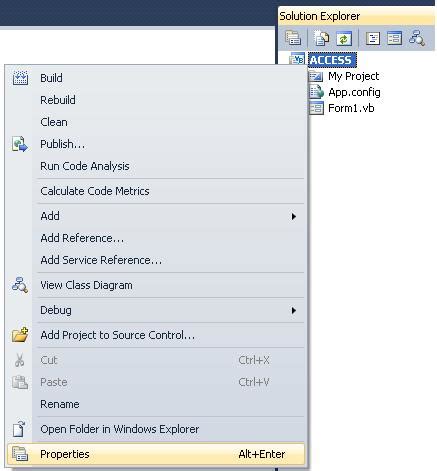Click Show All Files toolbar icon
437x471 pixels.
(321, 38)
